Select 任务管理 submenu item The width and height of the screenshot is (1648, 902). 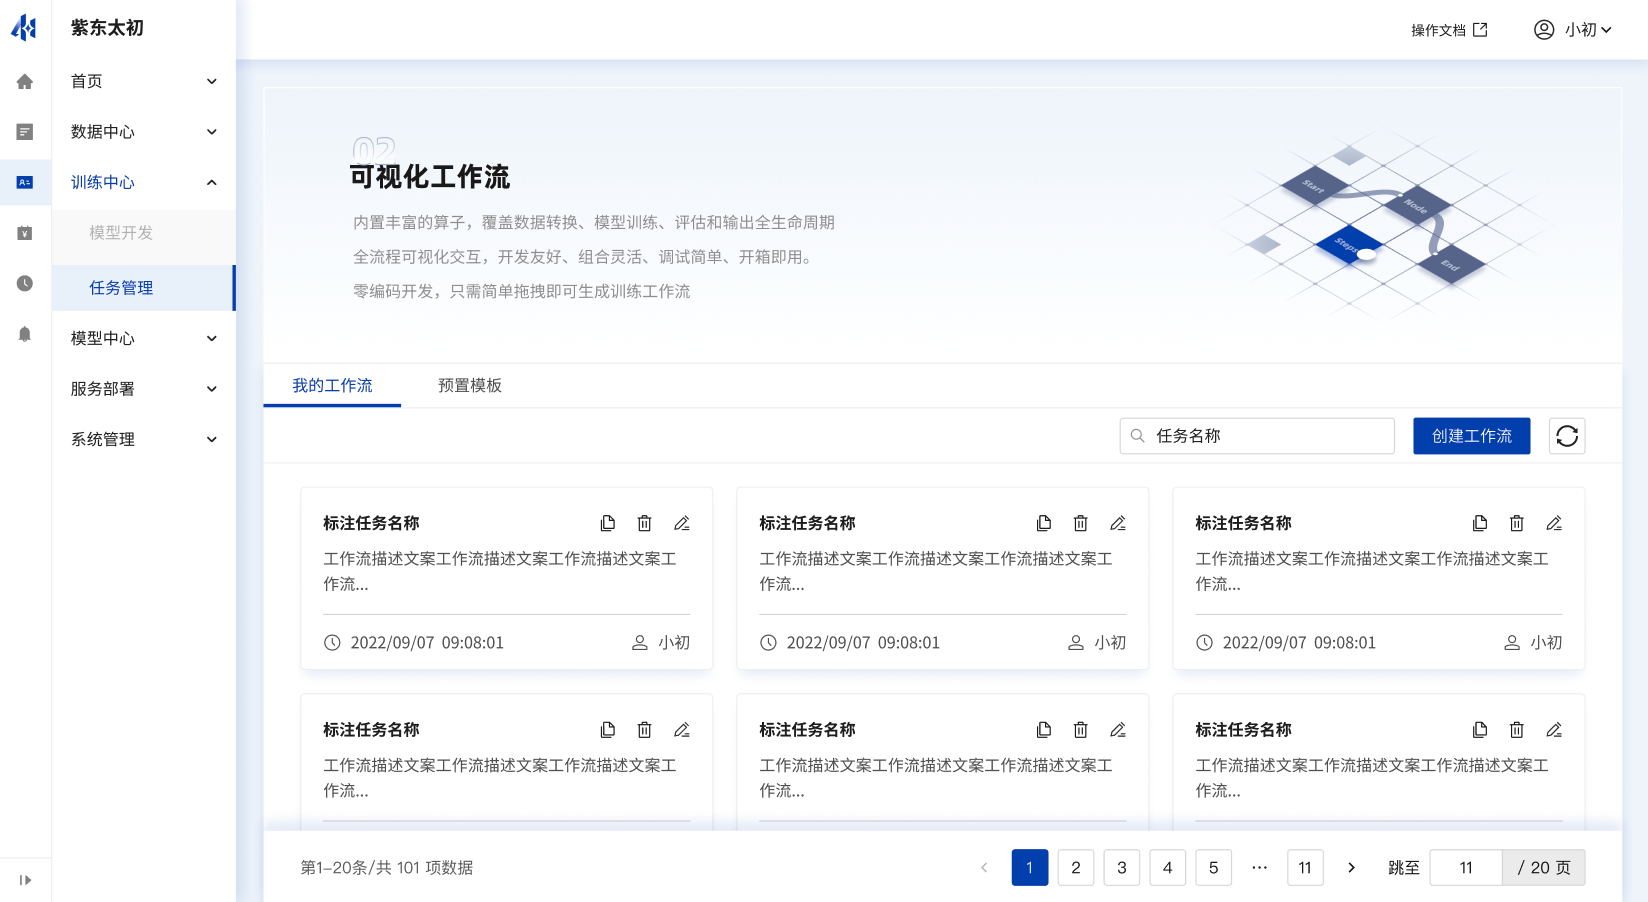click(144, 288)
